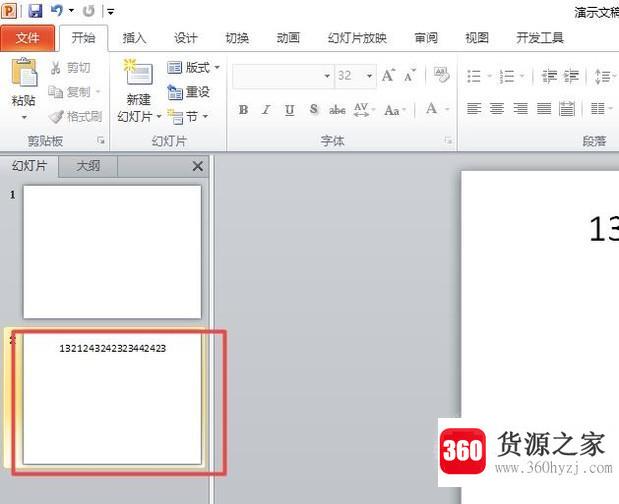Toggle Strikethrough (abc) formatting

tap(337, 109)
